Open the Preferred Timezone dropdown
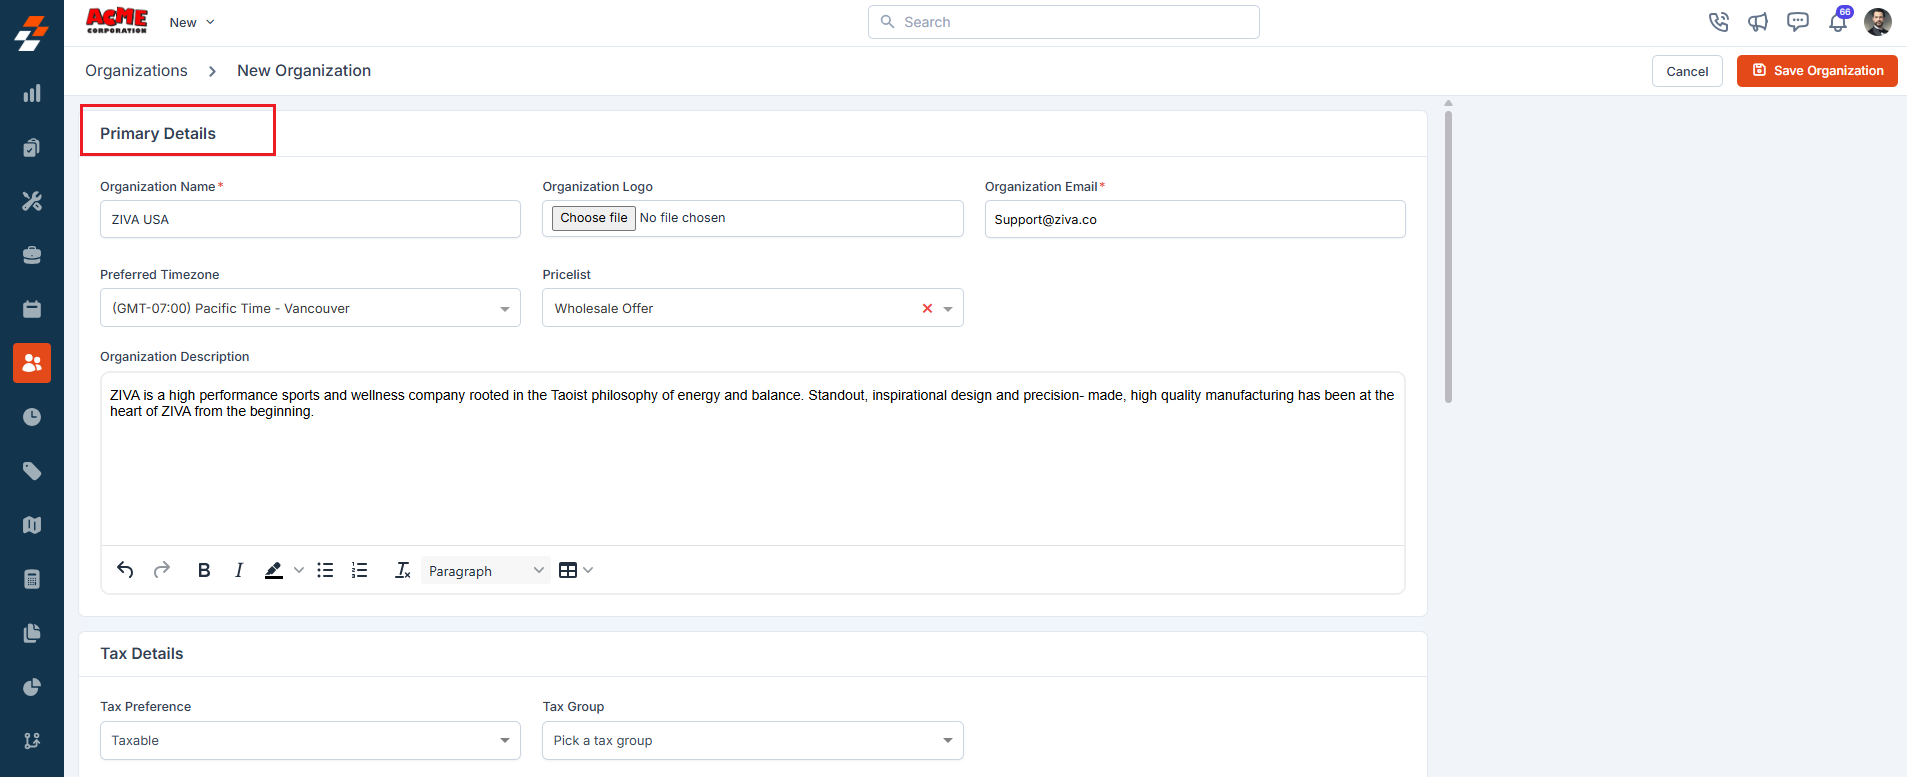 (x=310, y=308)
